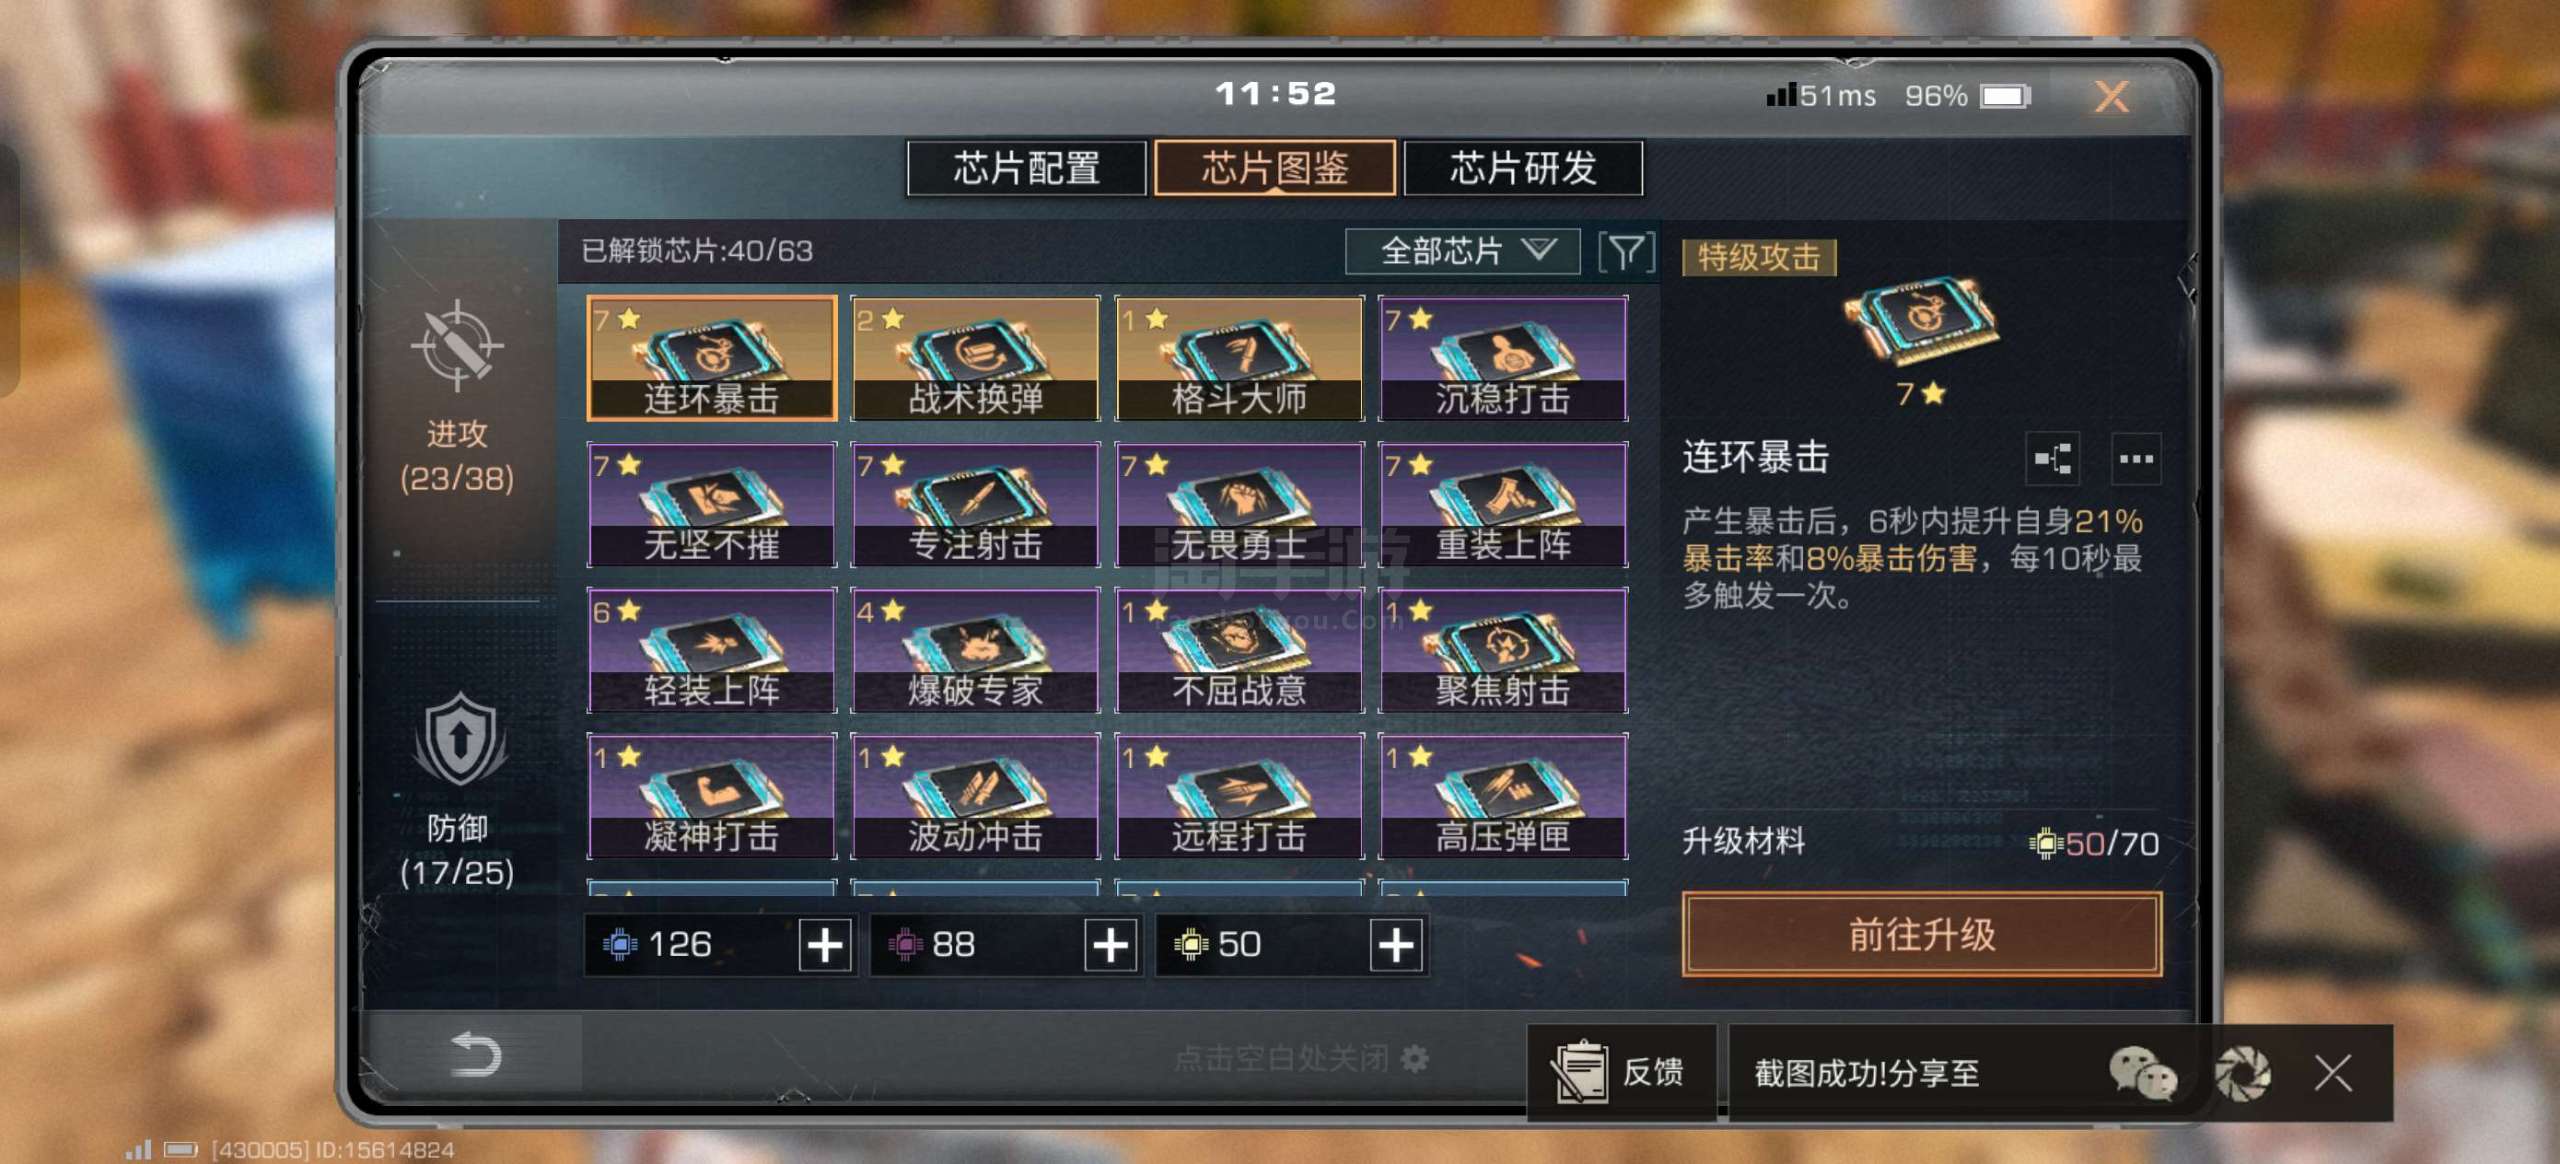
Task: Open the chip filter funnel icon
Action: [x=1626, y=251]
